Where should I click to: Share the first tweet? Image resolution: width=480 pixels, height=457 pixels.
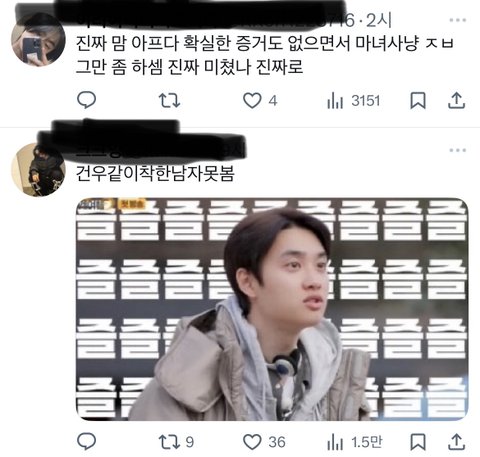456,100
